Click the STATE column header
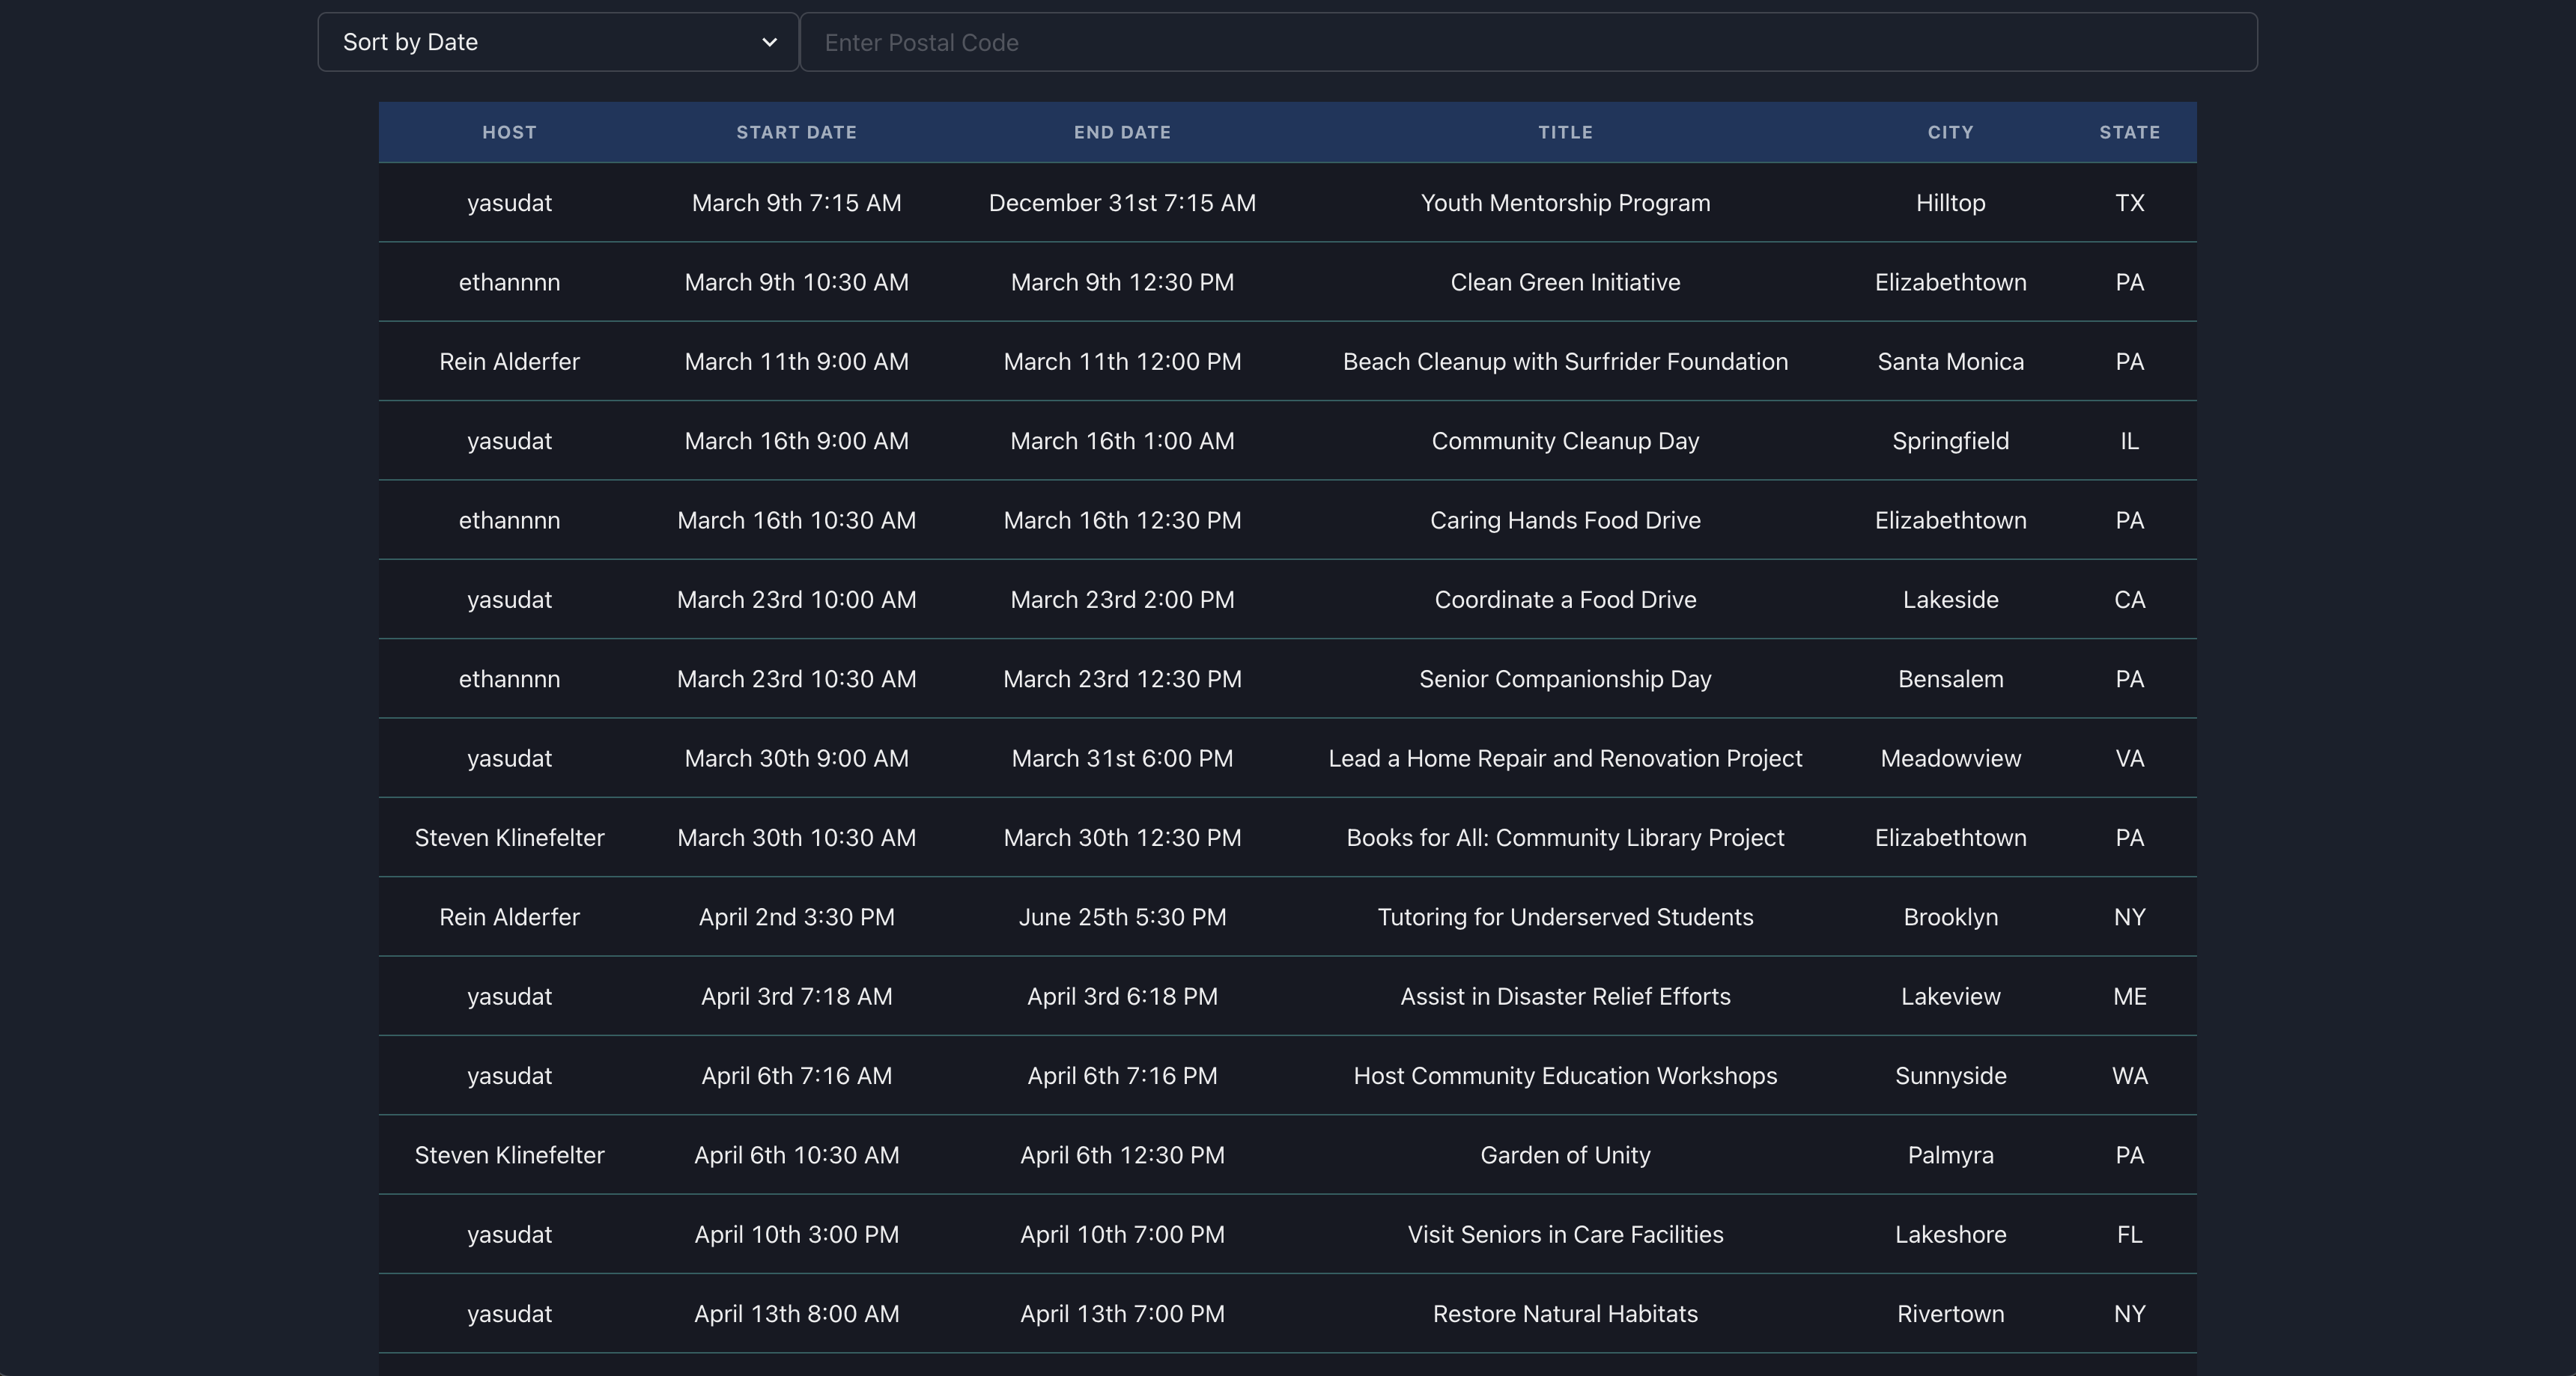Image resolution: width=2576 pixels, height=1376 pixels. (2129, 132)
